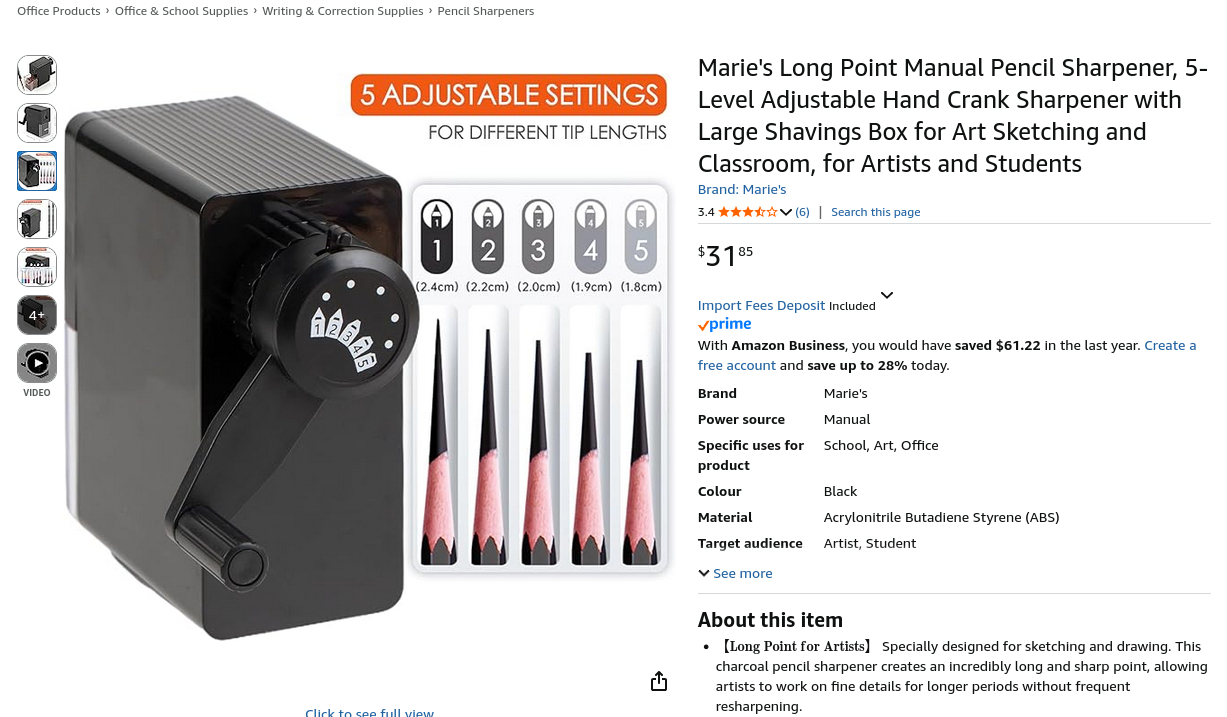Select the highlighted third product thumbnail

[37, 171]
